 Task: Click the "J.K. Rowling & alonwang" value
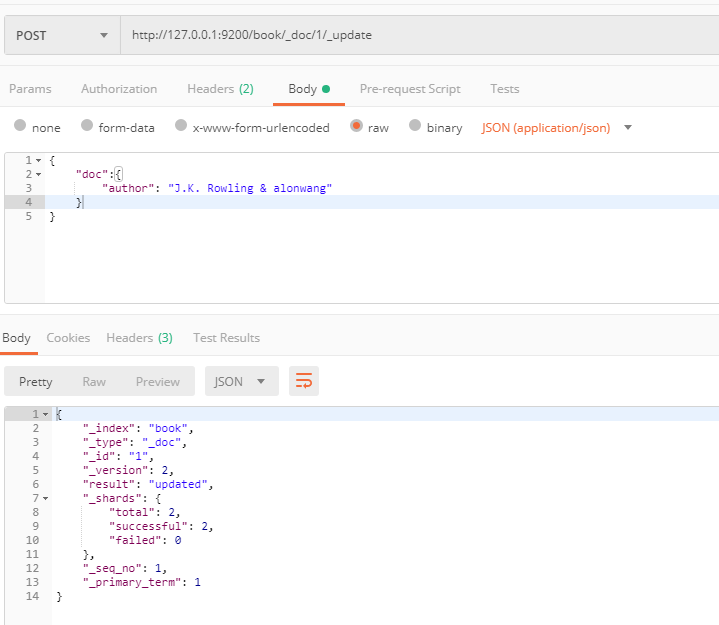pyautogui.click(x=250, y=188)
